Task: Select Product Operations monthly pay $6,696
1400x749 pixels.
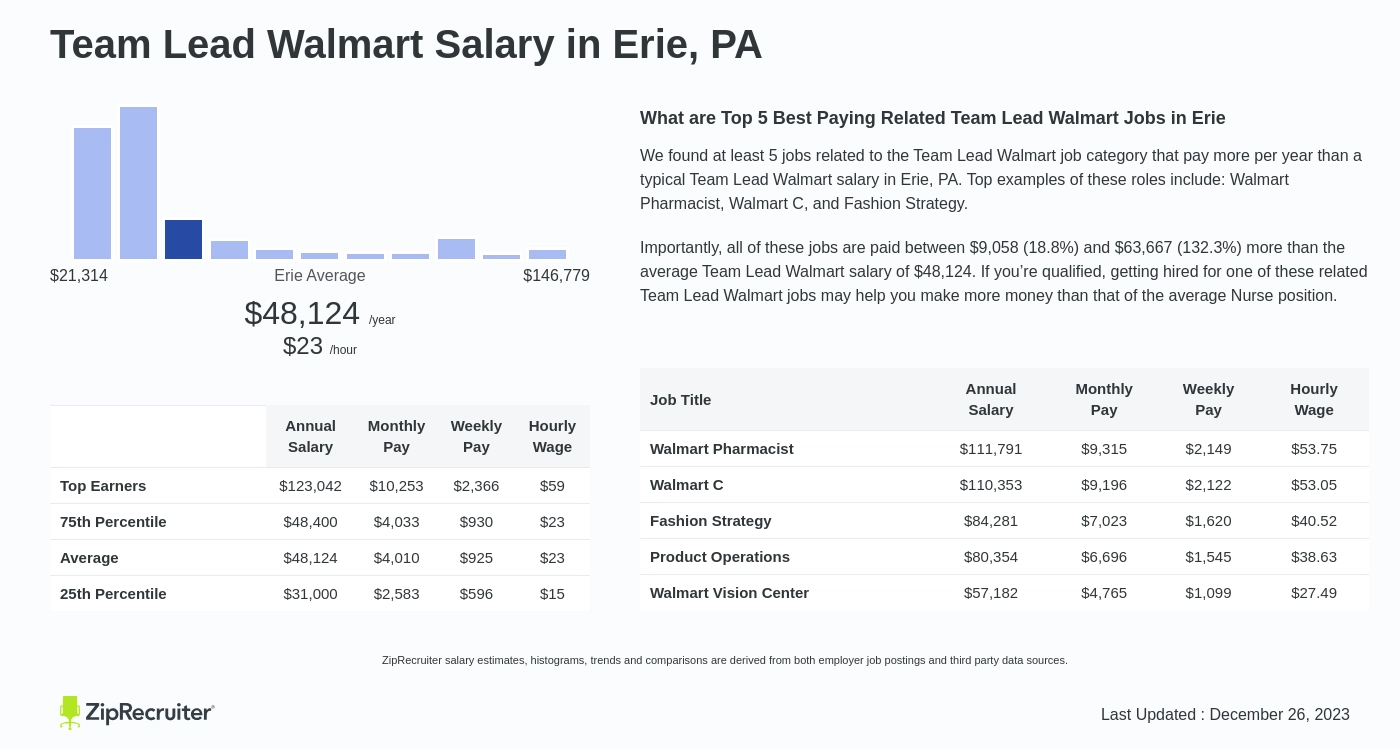Action: point(1104,556)
